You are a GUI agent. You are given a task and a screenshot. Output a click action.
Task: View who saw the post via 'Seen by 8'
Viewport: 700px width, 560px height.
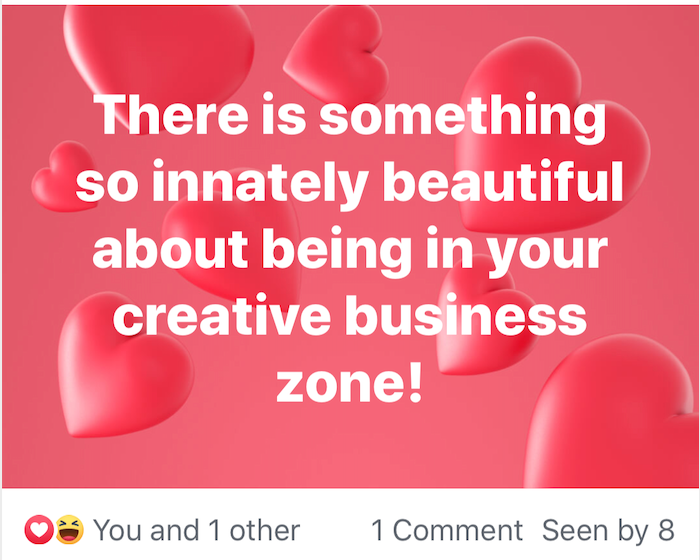point(608,531)
